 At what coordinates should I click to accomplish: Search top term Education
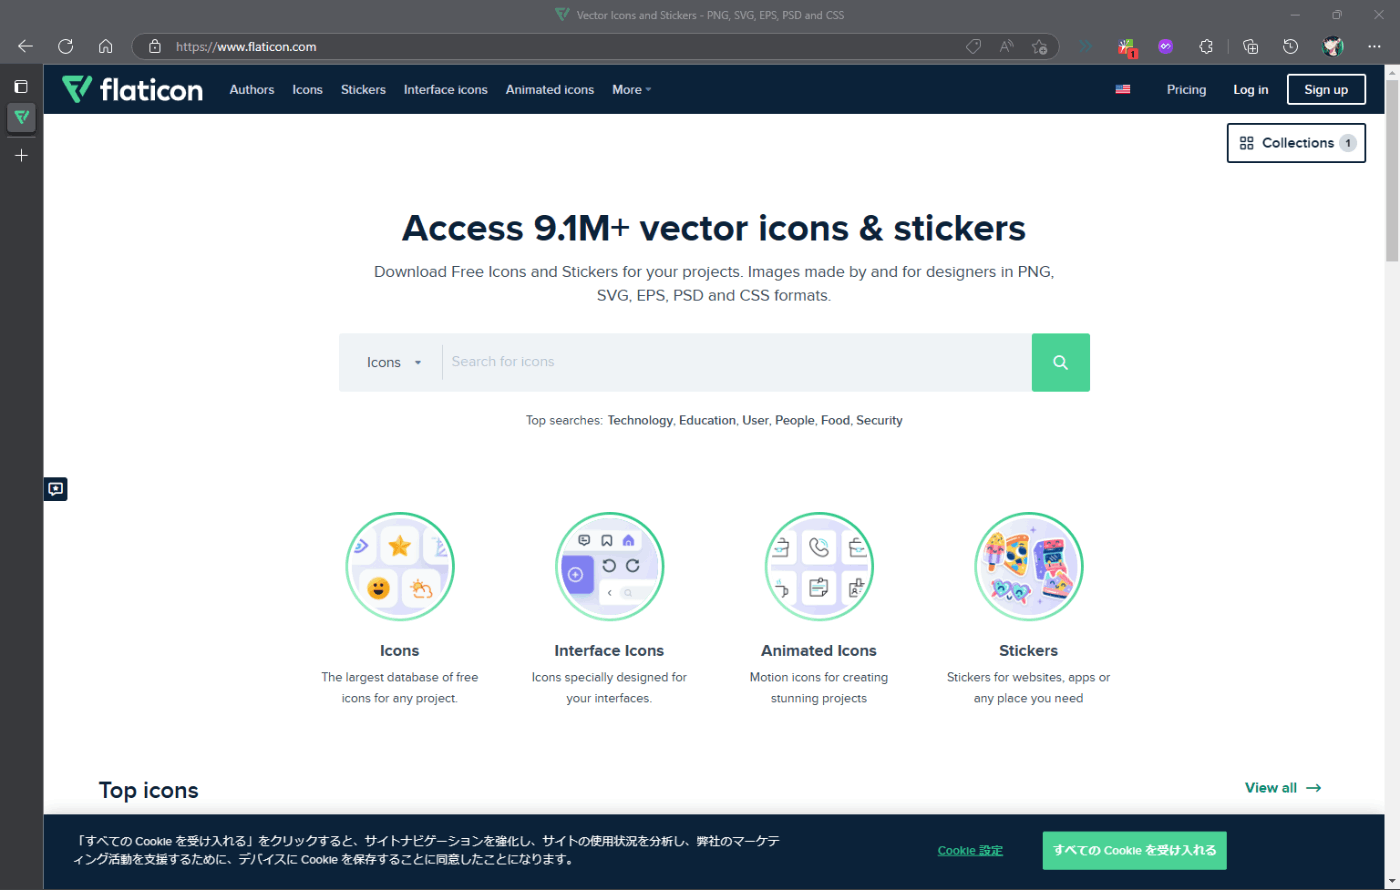(x=707, y=420)
